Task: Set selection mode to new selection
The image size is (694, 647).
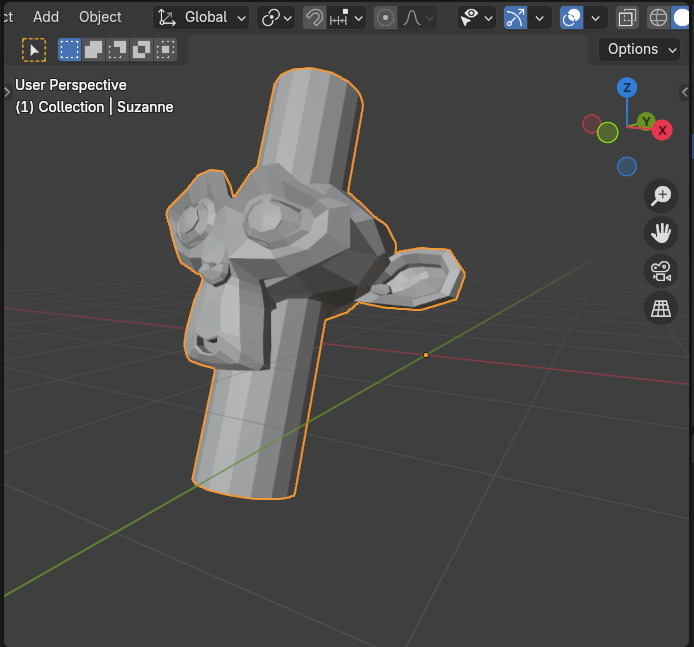Action: pos(69,49)
